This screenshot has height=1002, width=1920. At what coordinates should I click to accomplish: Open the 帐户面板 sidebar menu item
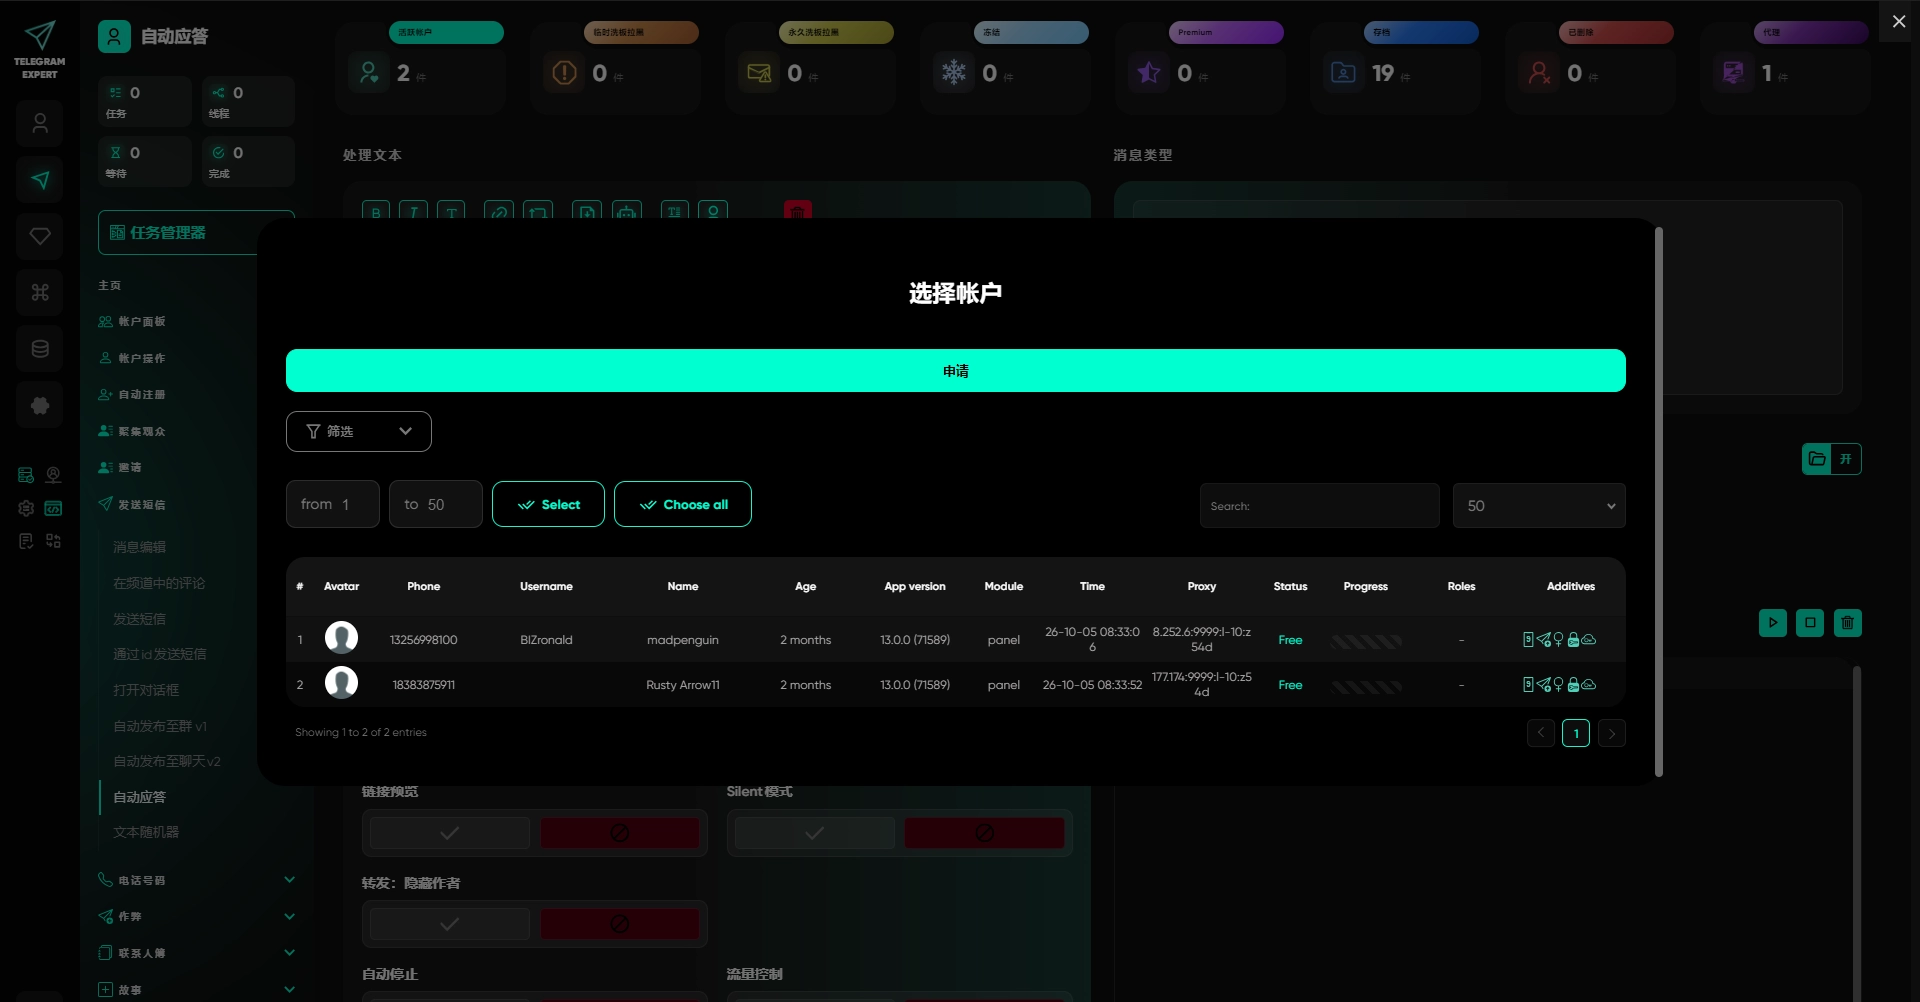point(142,322)
